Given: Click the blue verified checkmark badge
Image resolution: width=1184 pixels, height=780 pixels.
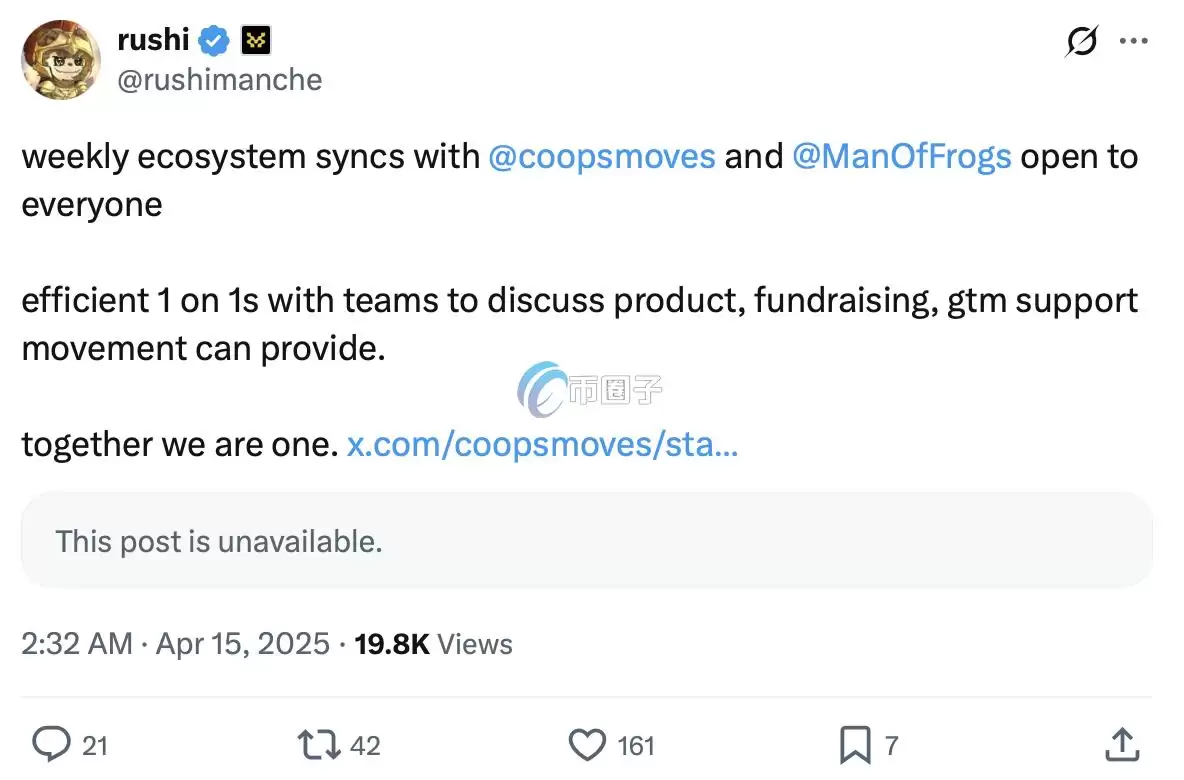Looking at the screenshot, I should (x=214, y=41).
